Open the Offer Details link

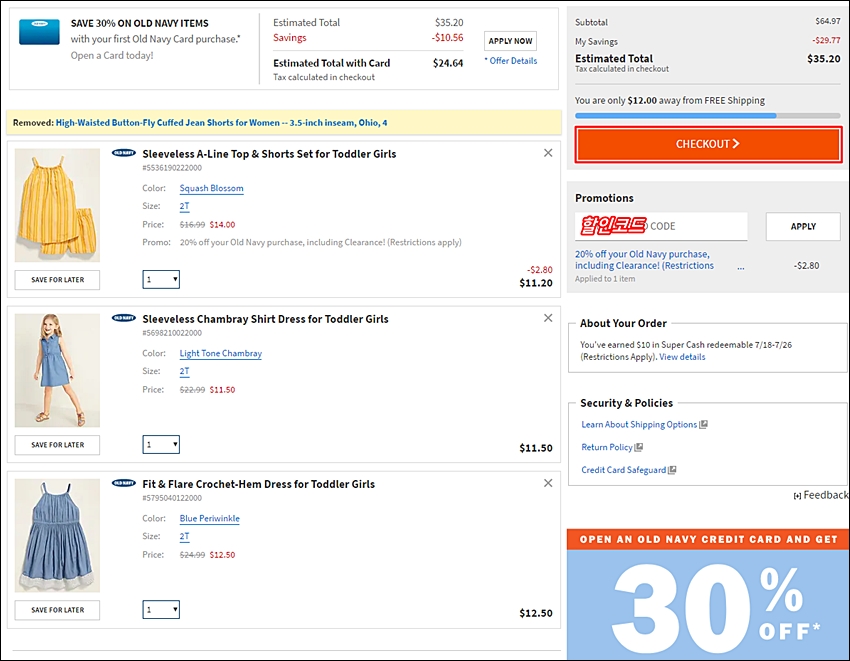511,61
